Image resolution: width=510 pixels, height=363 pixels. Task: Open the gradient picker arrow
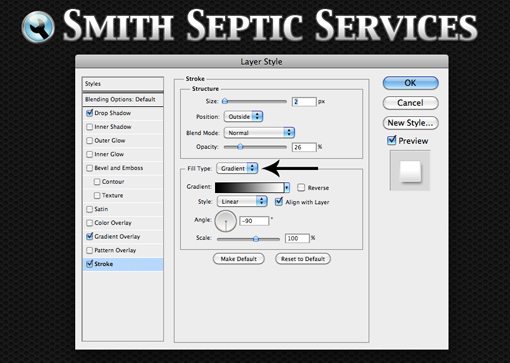[287, 188]
